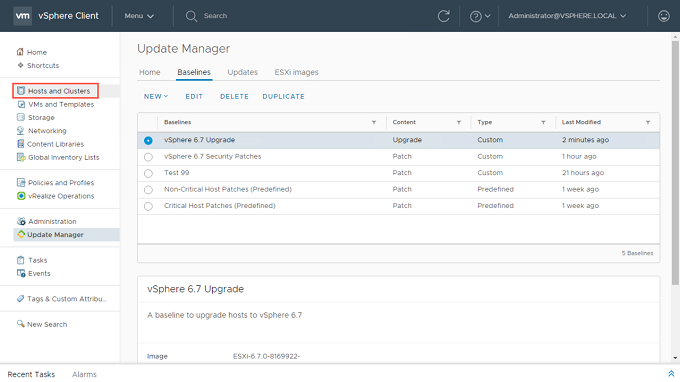Viewport: 680px width, 382px height.
Task: Click the Policies and Profiles icon
Action: pos(21,183)
